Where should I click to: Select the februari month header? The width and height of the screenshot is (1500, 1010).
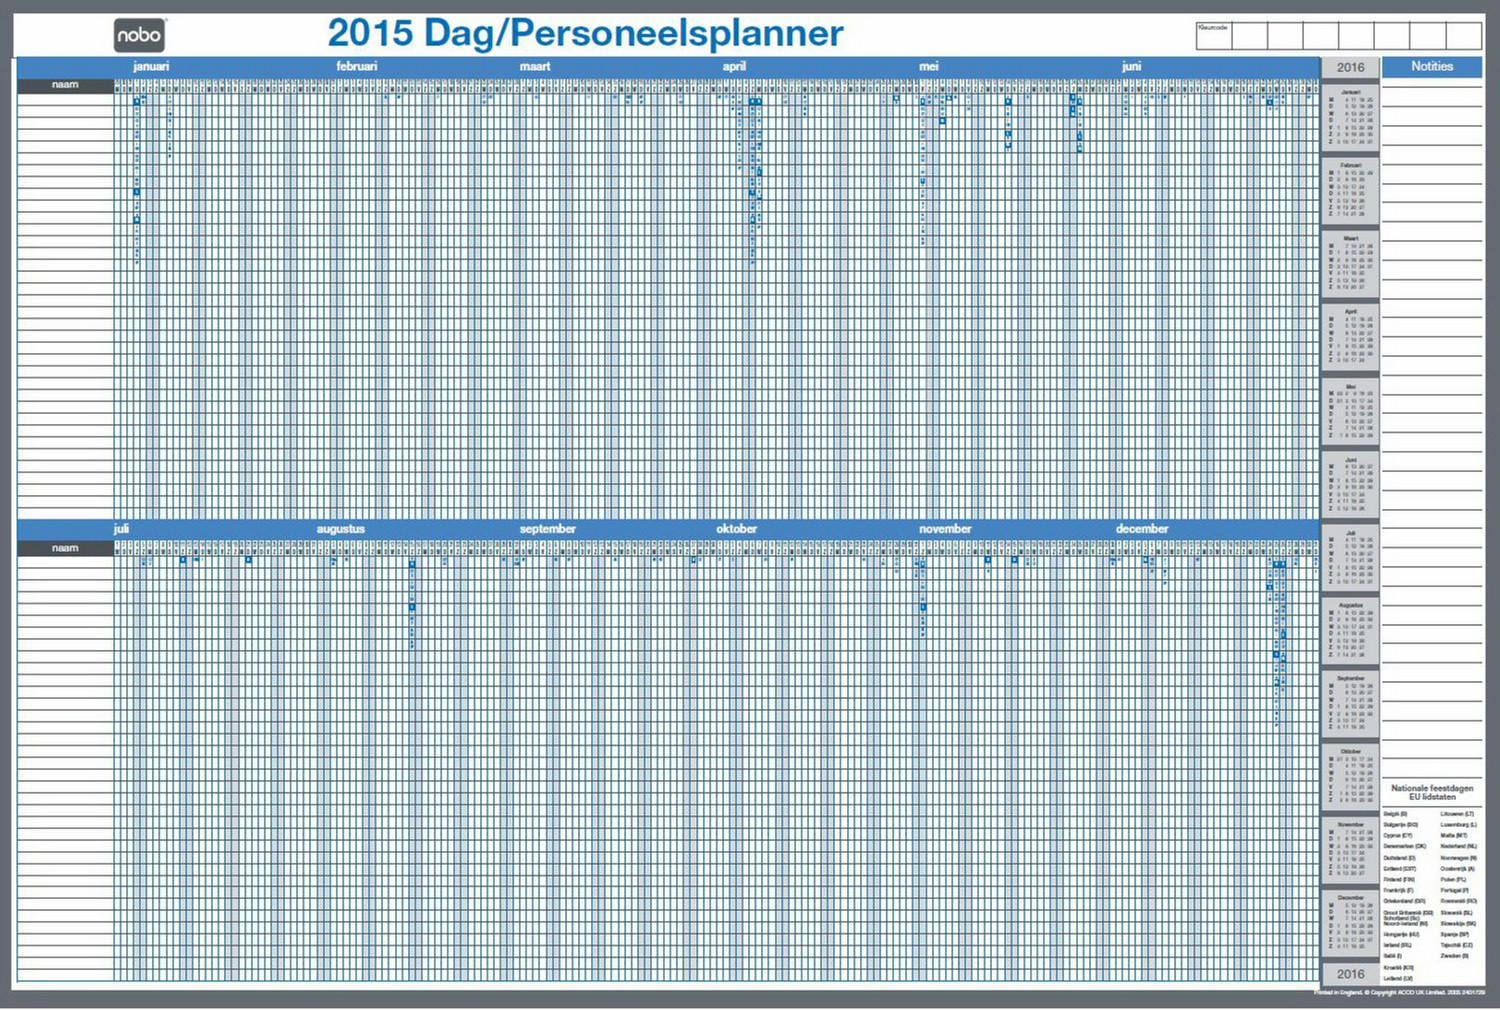(x=357, y=67)
